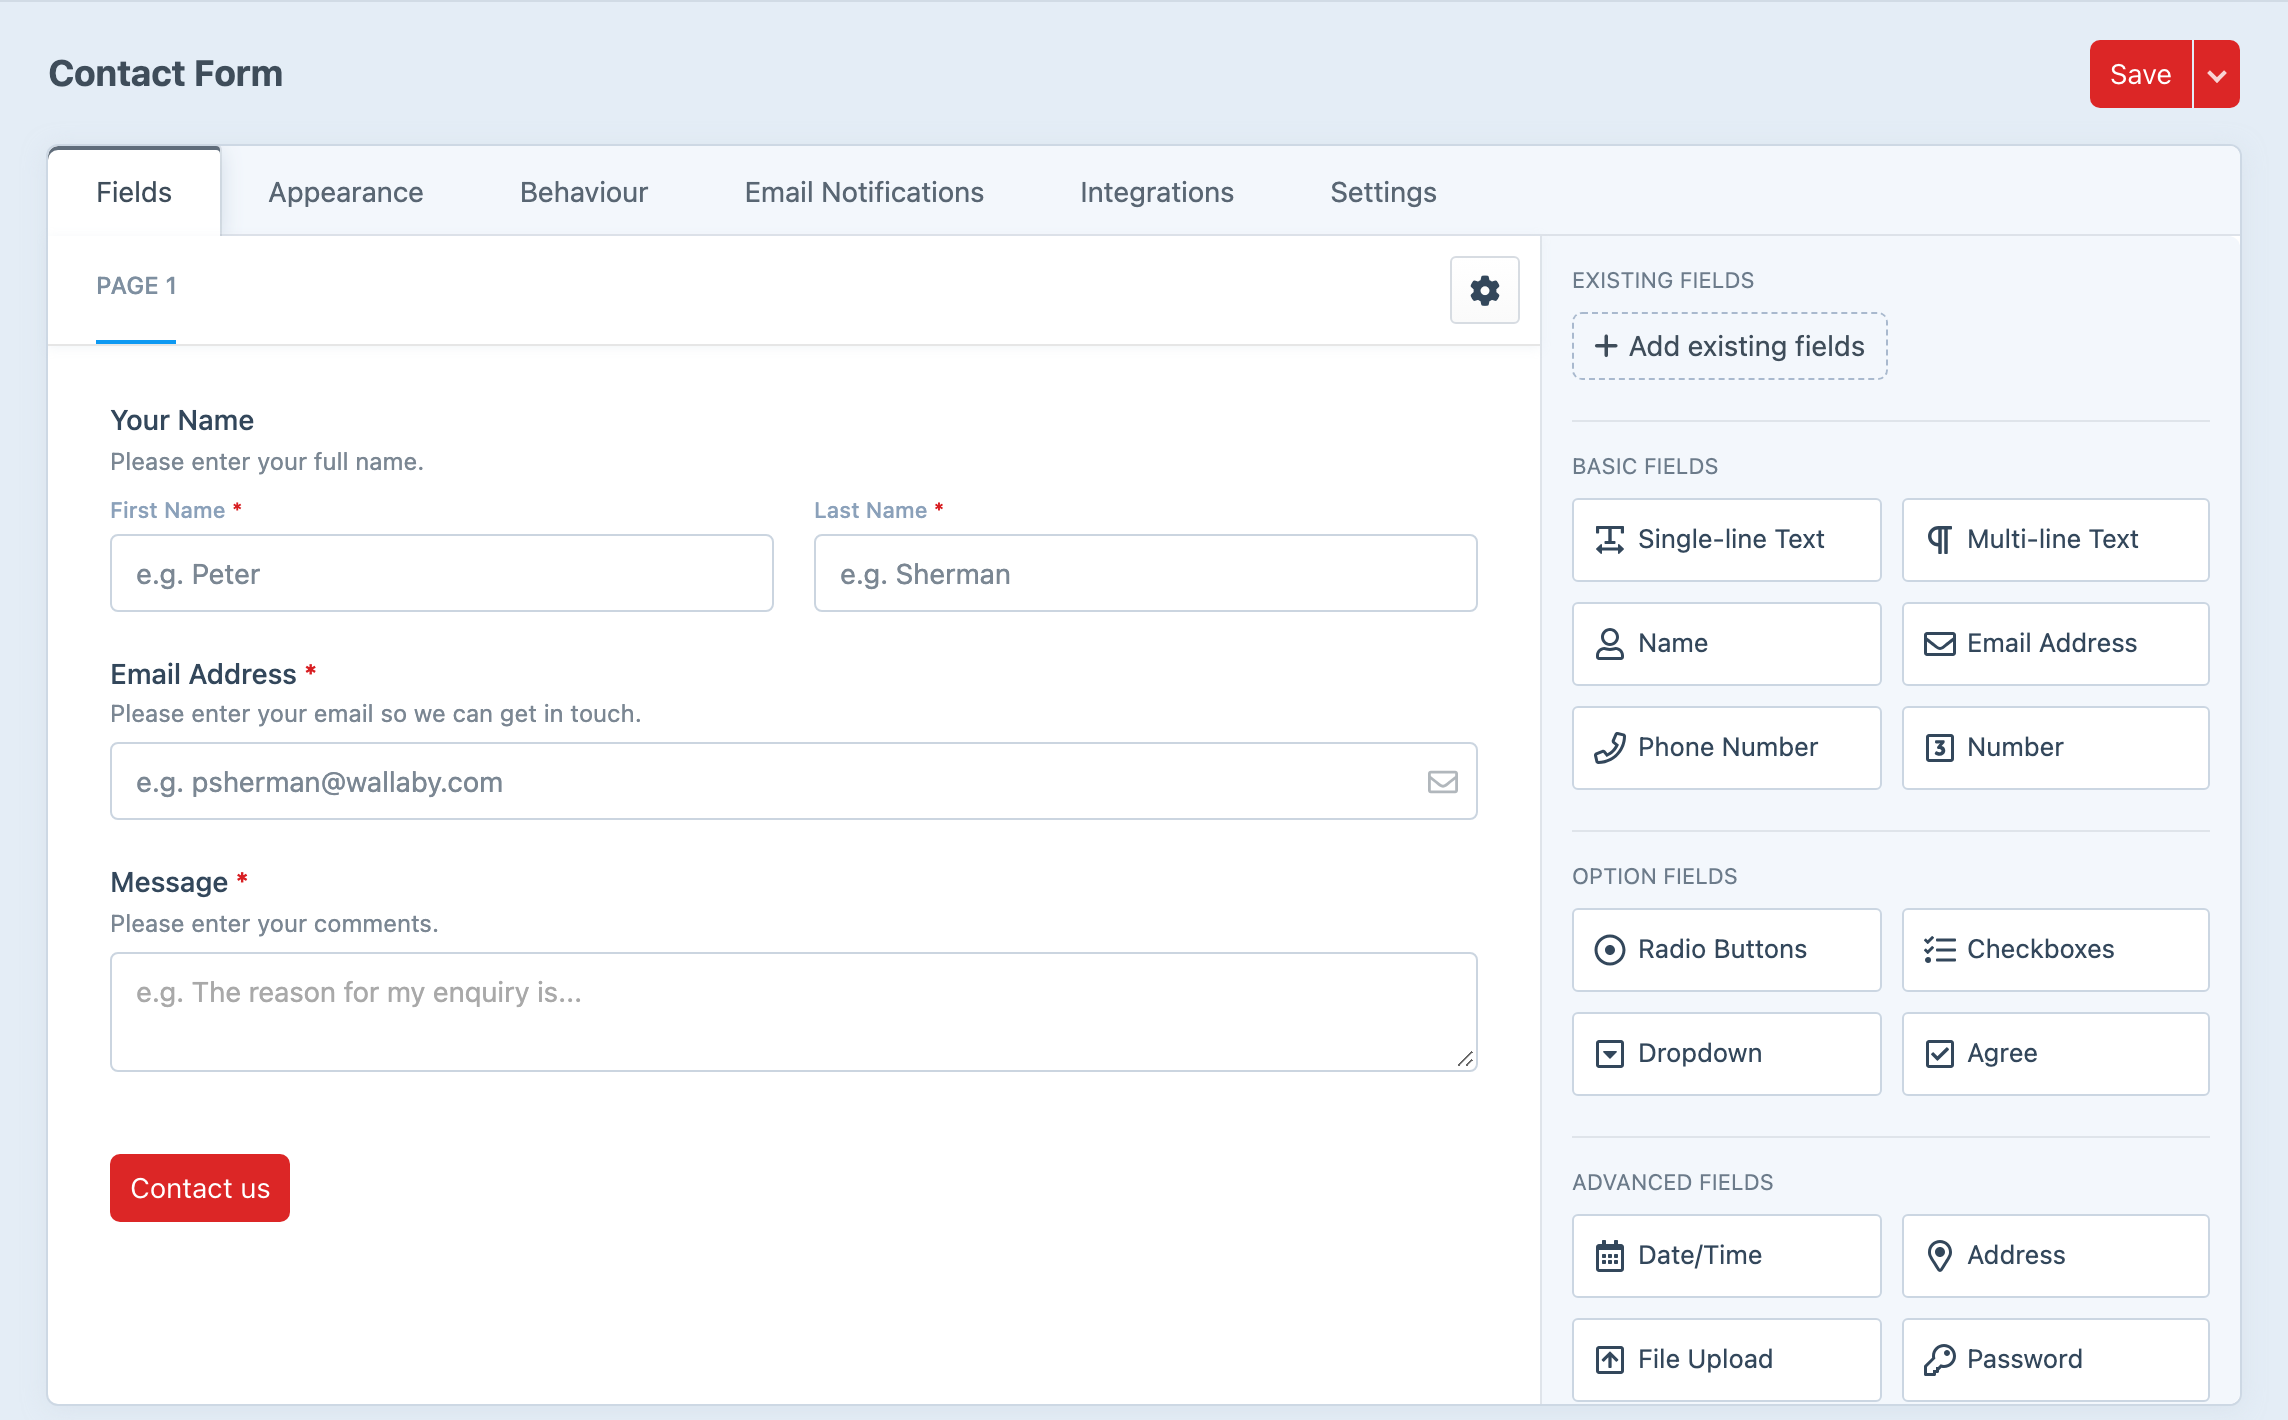Select the Your Name field label
Viewport: 2288px width, 1420px height.
[x=182, y=420]
